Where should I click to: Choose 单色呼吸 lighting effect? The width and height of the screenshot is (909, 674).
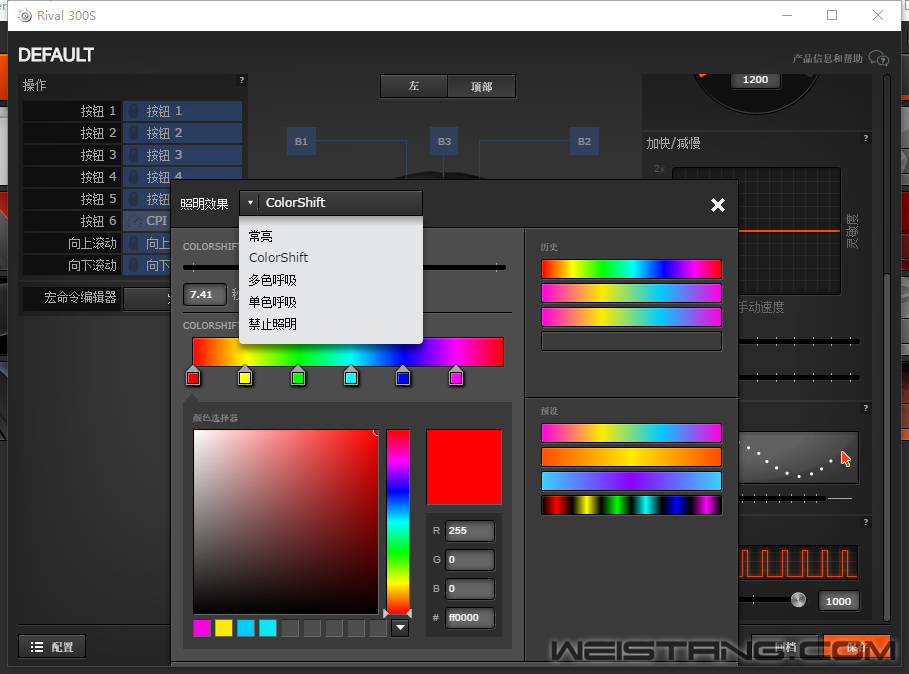pos(272,302)
